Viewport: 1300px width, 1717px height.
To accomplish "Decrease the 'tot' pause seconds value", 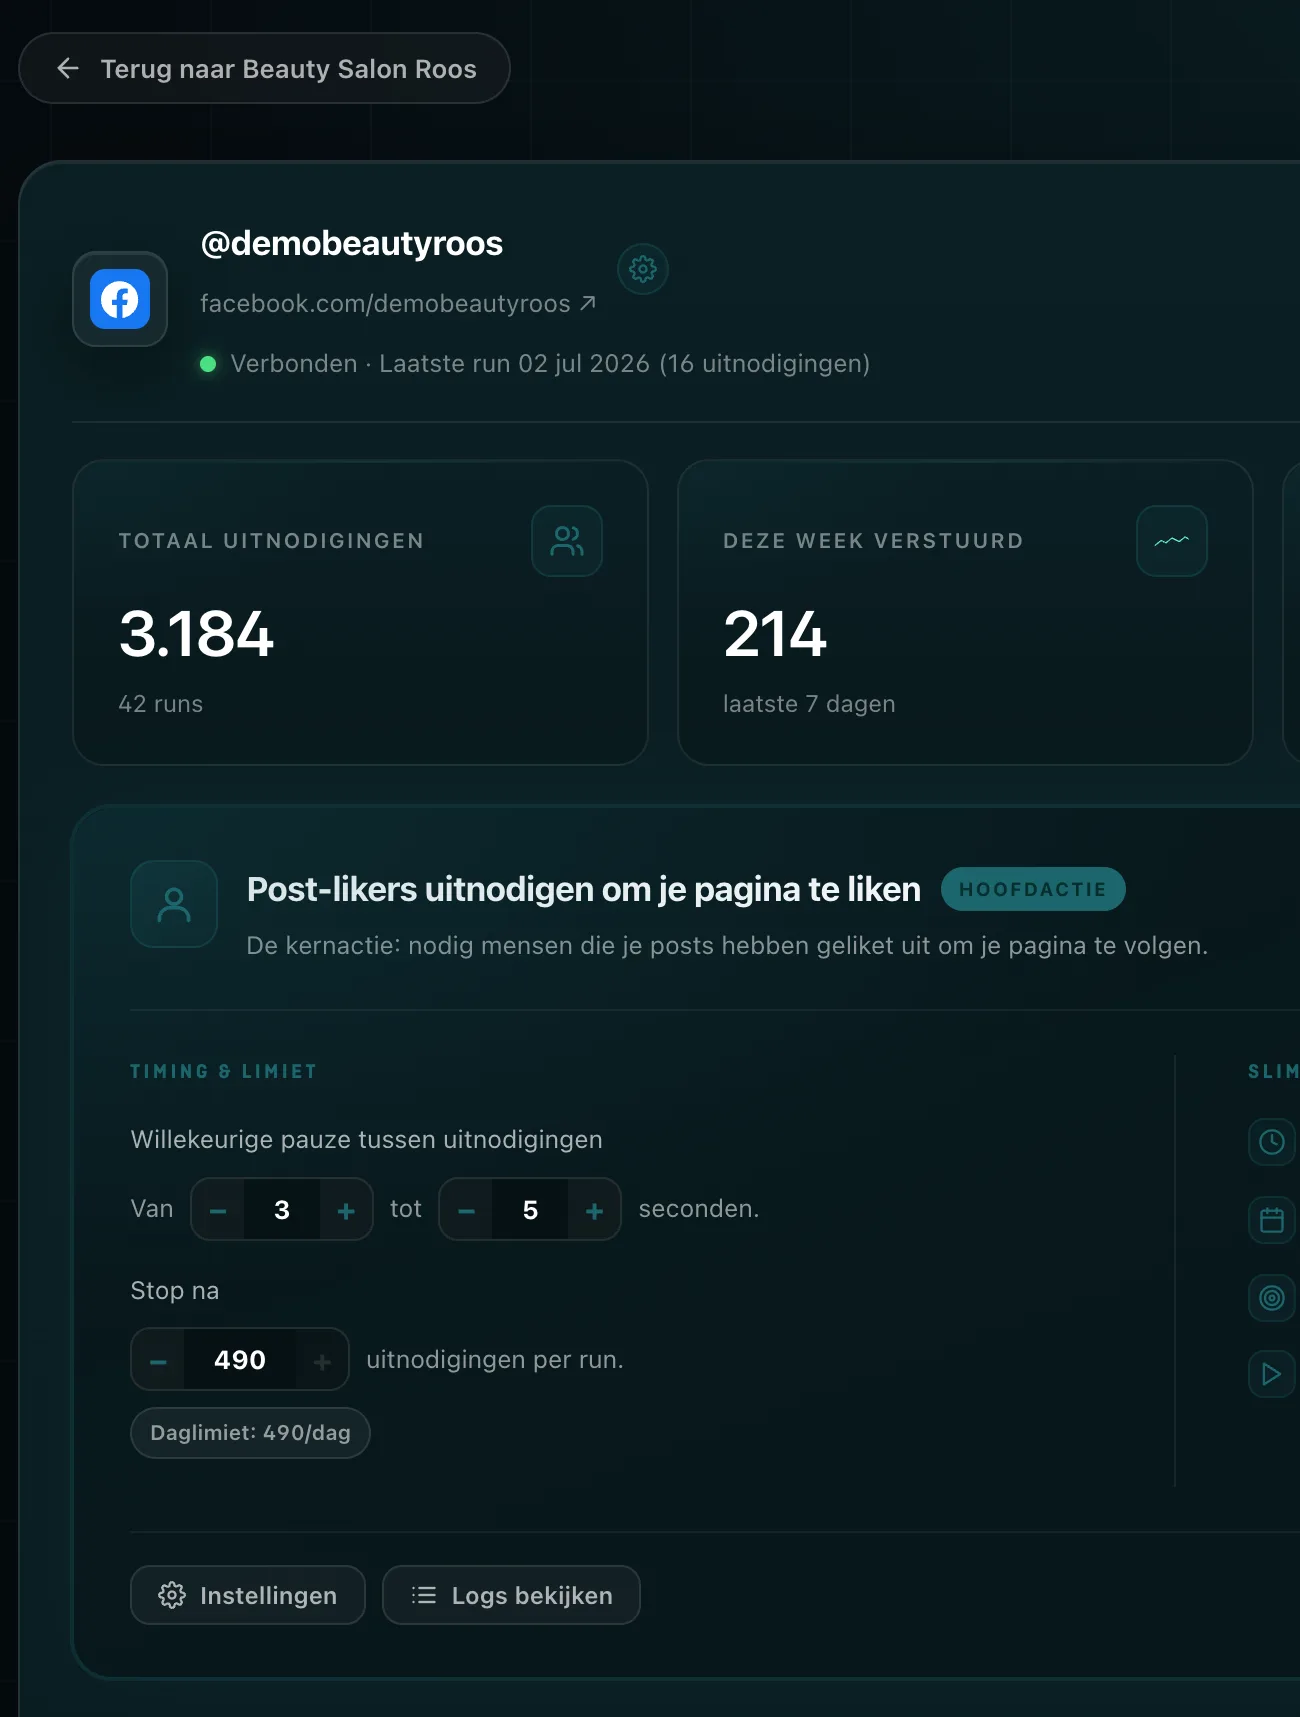I will [x=466, y=1210].
